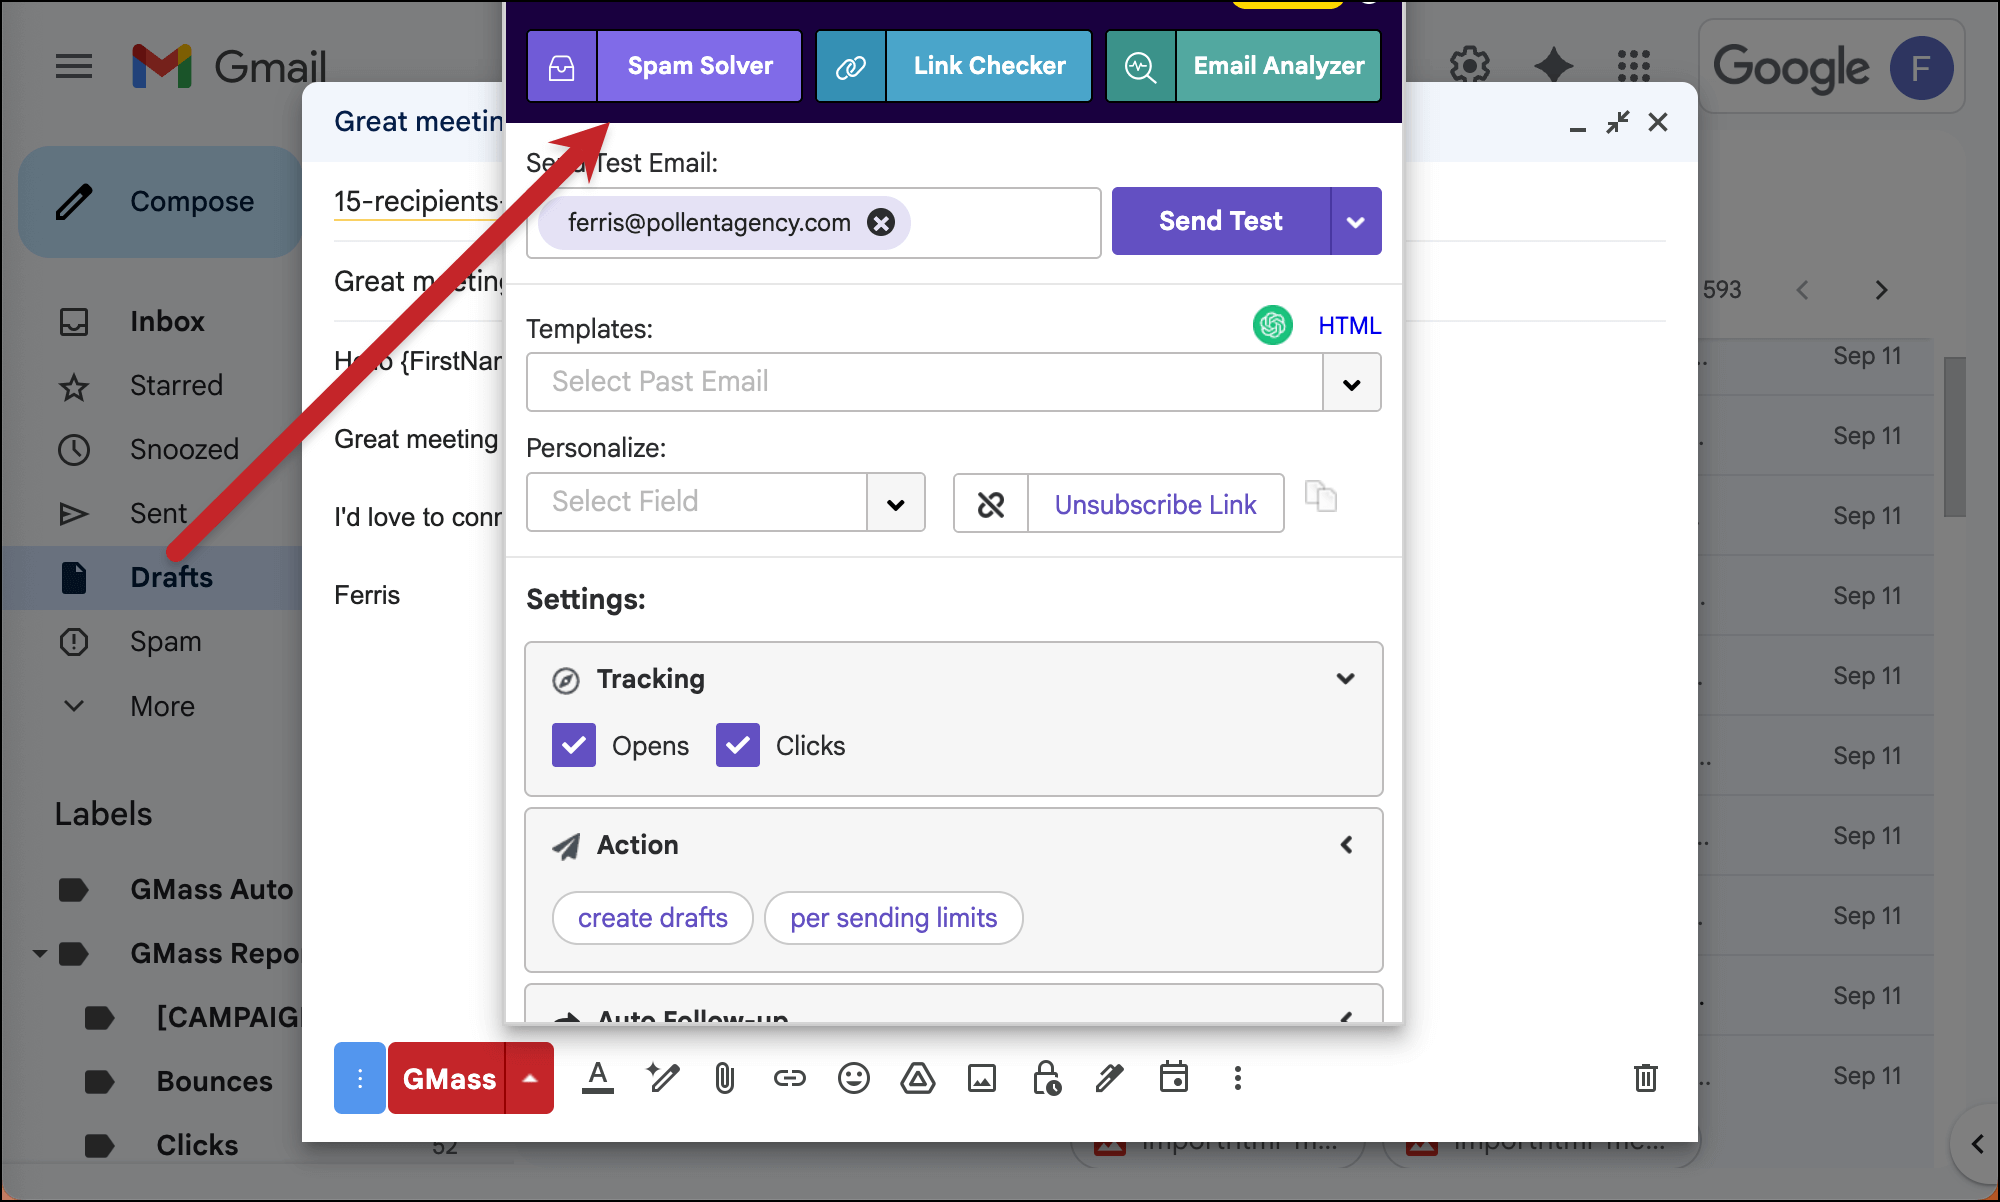The height and width of the screenshot is (1202, 2000).
Task: Open the Spam Solver tab
Action: coord(700,66)
